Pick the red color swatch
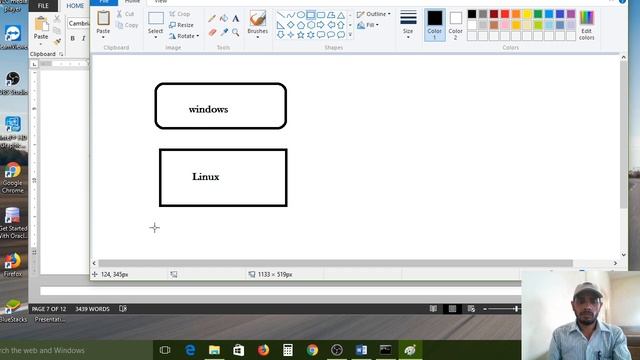The width and height of the screenshot is (640, 360). [x=505, y=14]
